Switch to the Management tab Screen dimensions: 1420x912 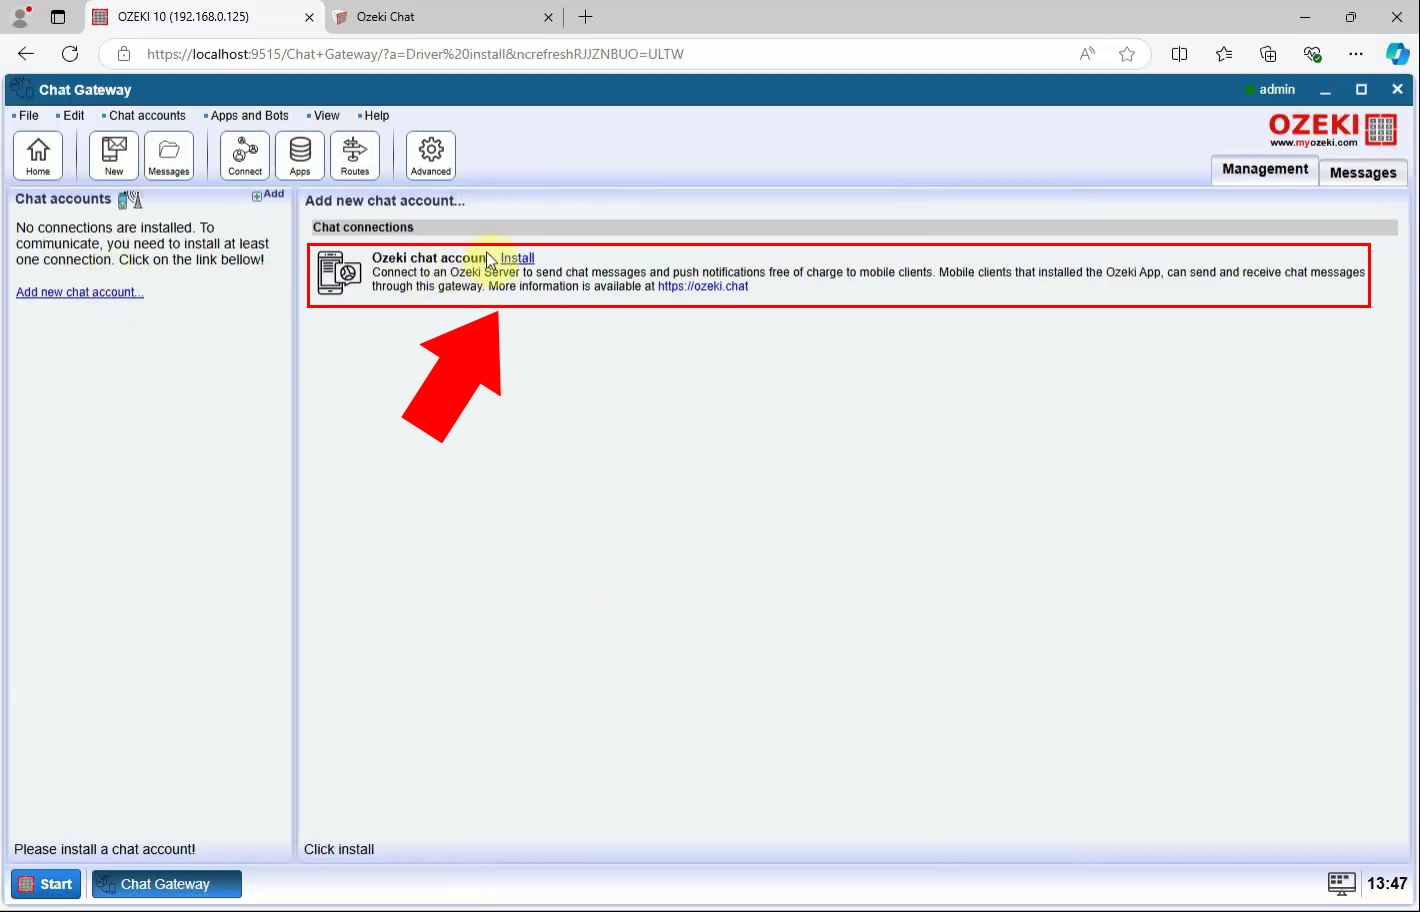point(1264,169)
